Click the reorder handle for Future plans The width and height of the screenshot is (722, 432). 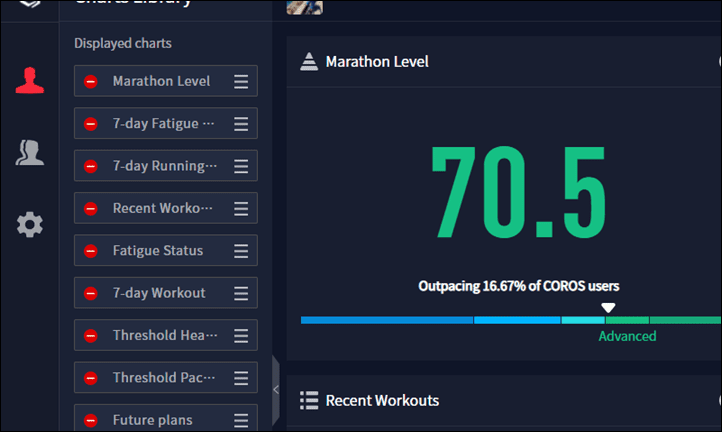coord(241,420)
